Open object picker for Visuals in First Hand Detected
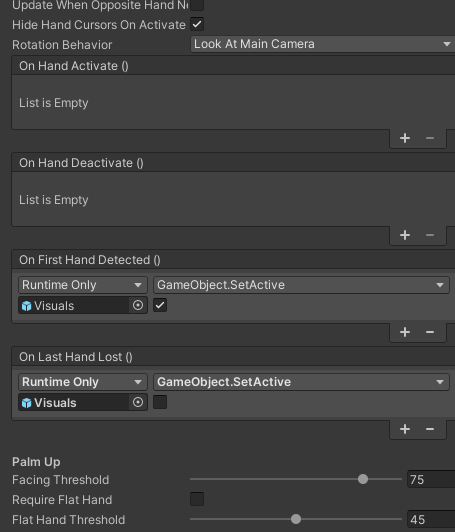The height and width of the screenshot is (532, 455). tap(138, 305)
